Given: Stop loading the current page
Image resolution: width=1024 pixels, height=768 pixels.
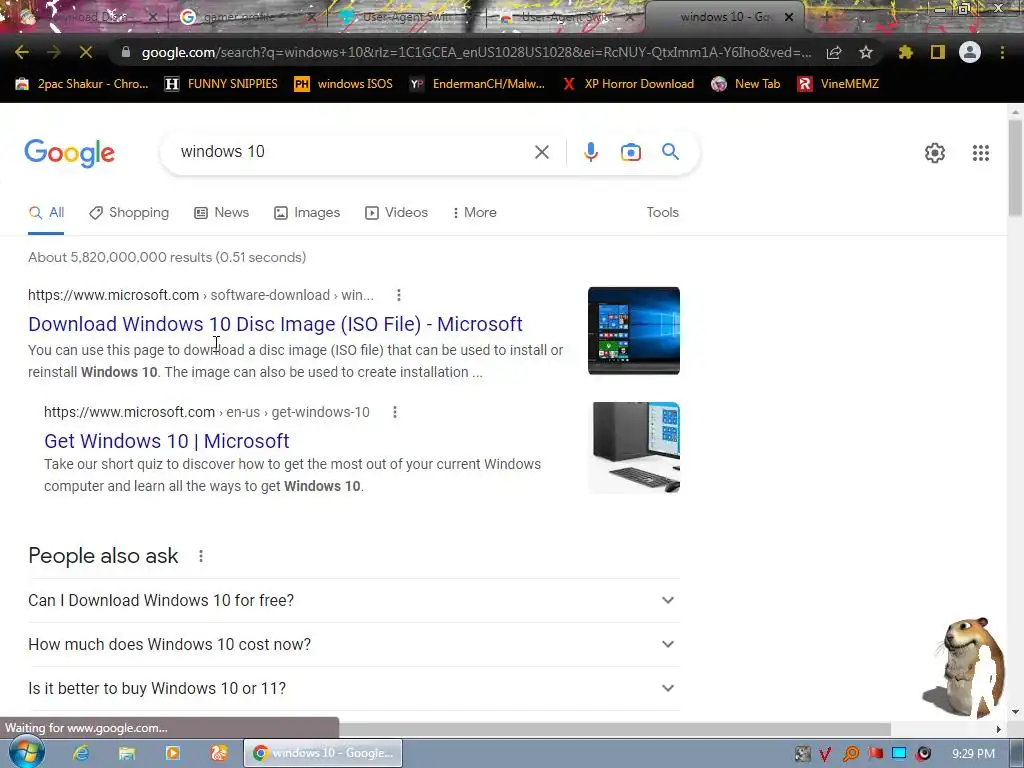Looking at the screenshot, I should 86,52.
